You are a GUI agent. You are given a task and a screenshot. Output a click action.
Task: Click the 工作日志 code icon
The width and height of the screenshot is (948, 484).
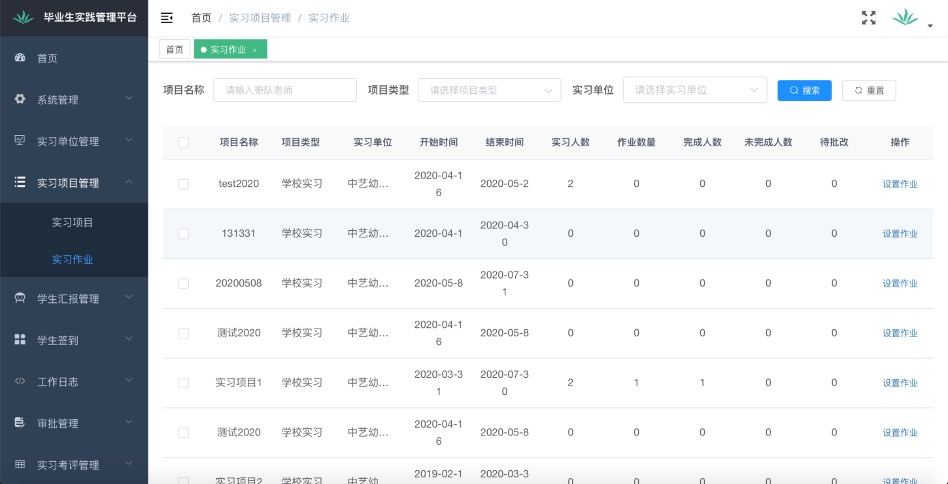[20, 381]
